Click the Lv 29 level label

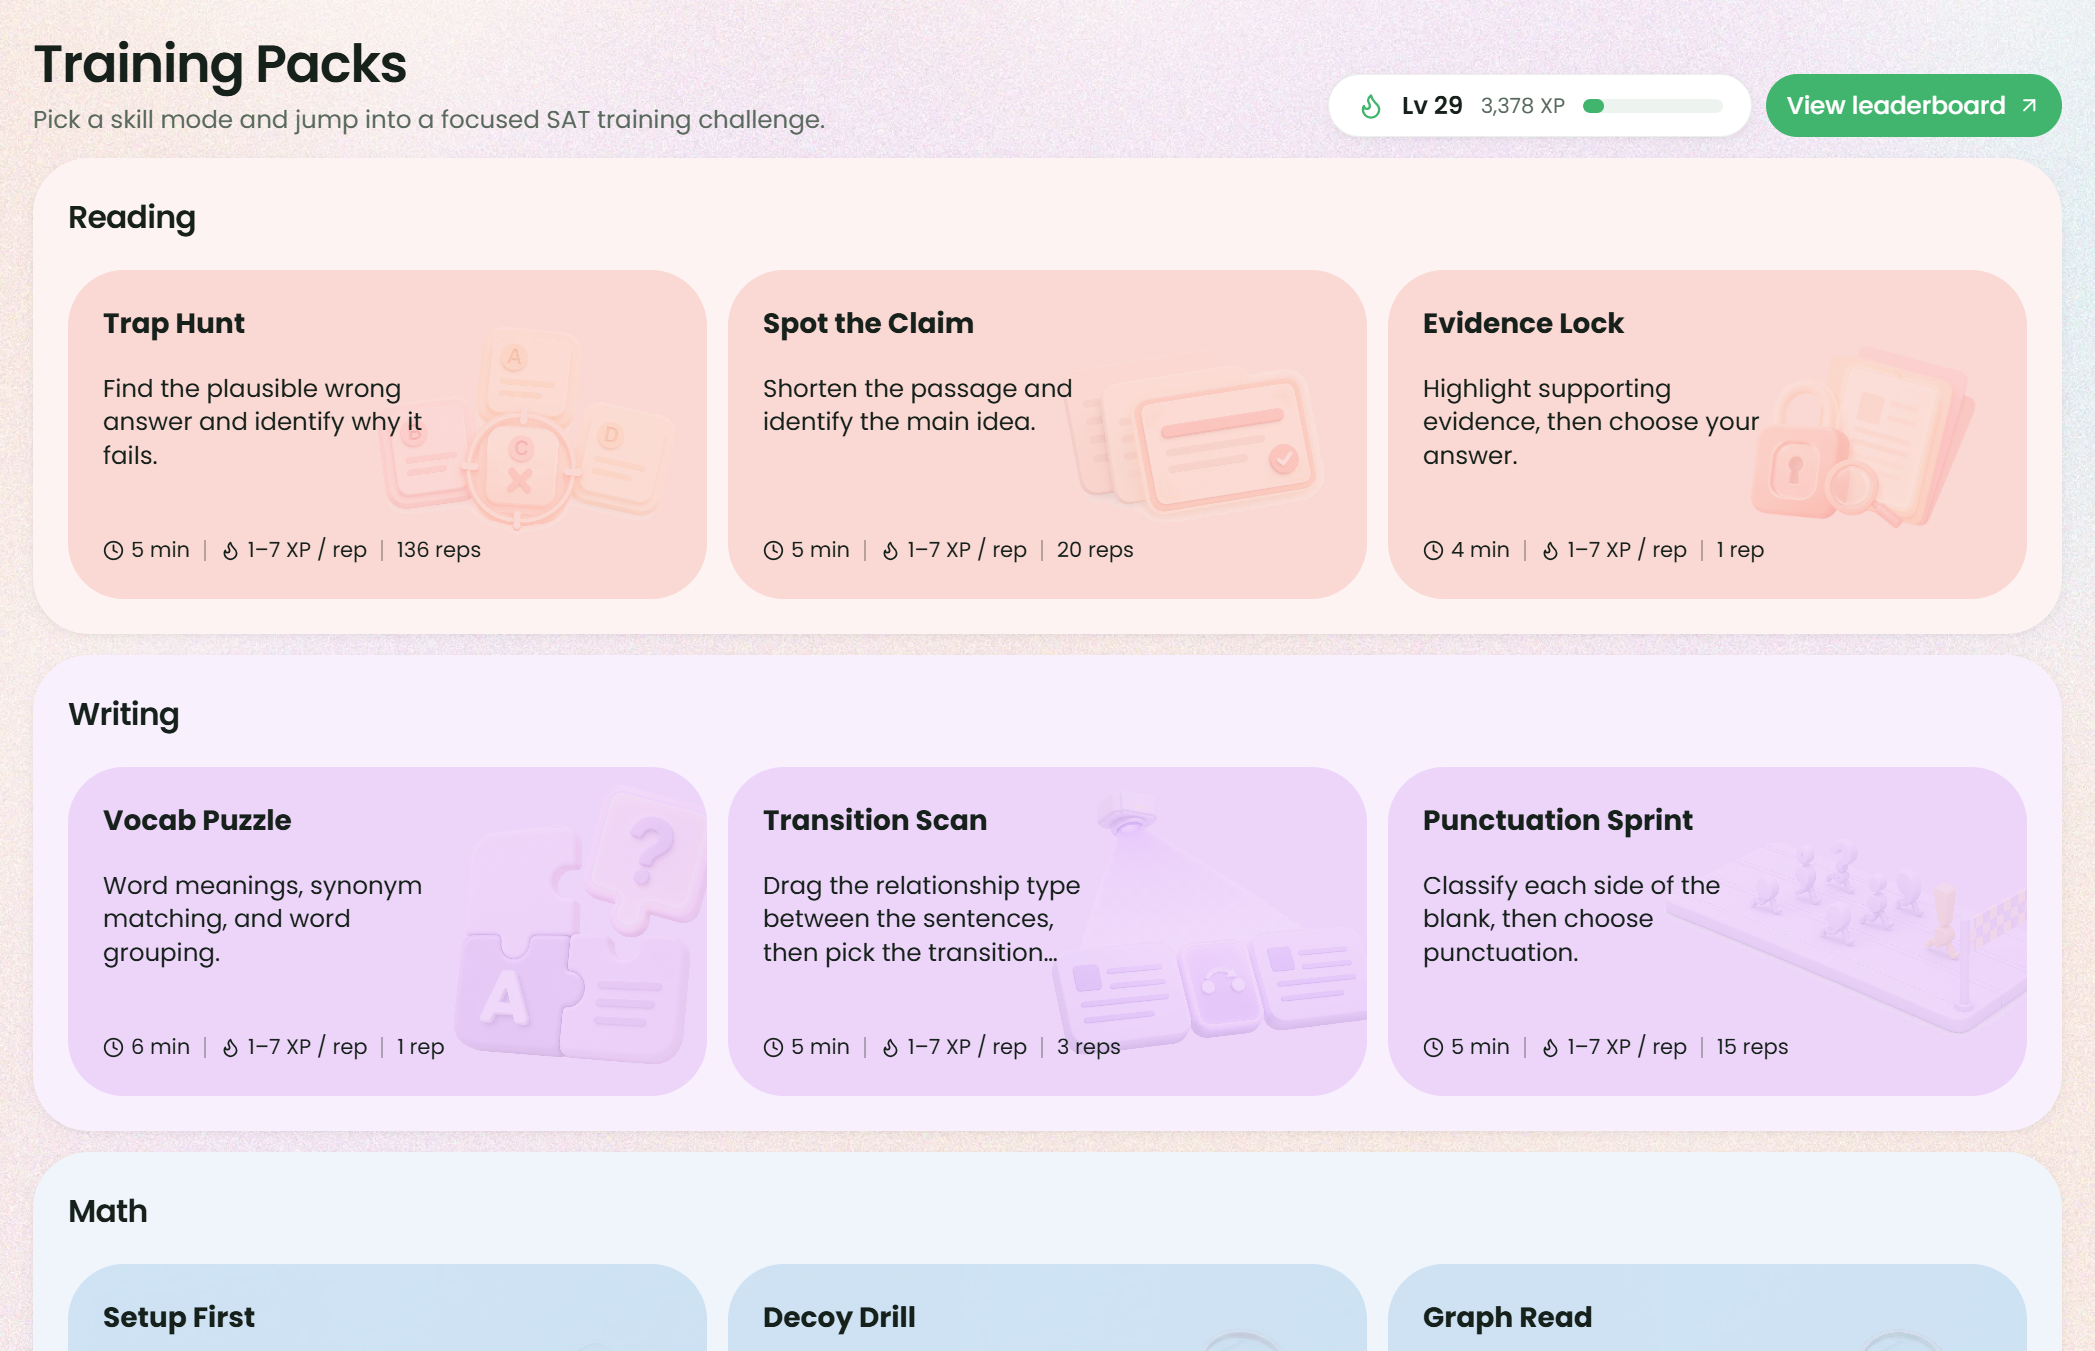(x=1432, y=106)
